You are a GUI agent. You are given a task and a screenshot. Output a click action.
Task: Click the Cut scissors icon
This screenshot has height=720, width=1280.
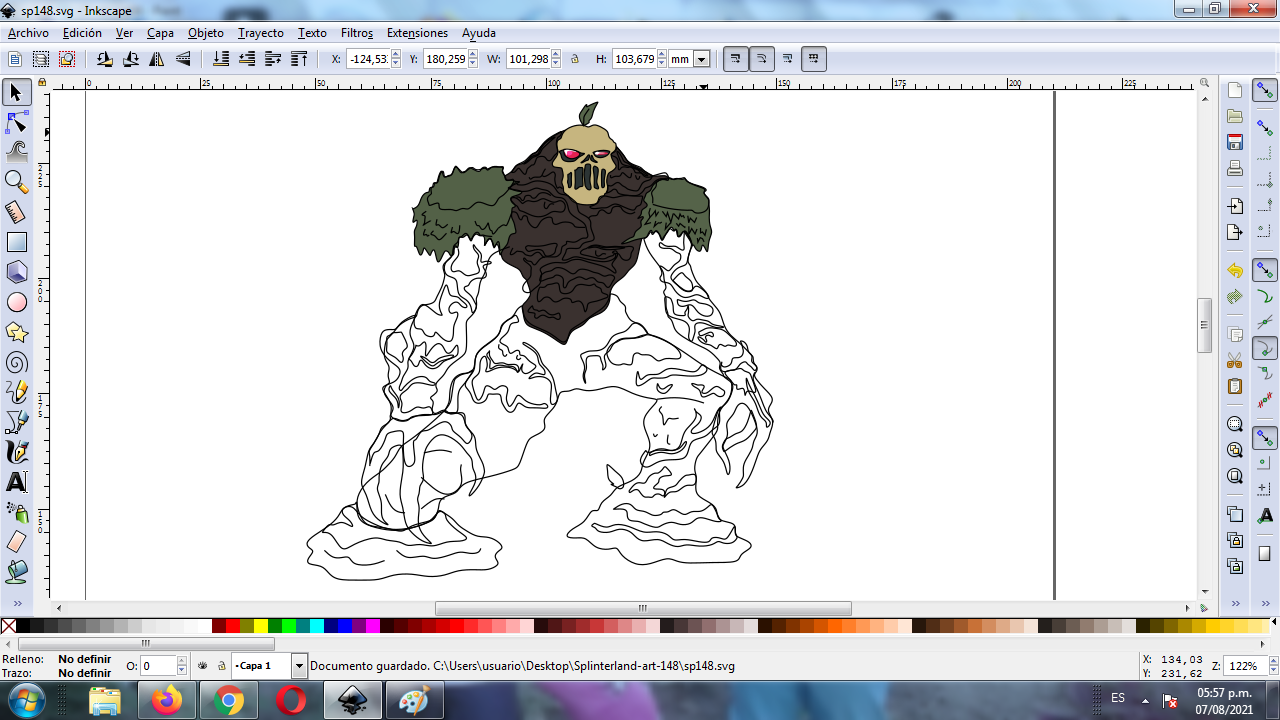[1235, 360]
